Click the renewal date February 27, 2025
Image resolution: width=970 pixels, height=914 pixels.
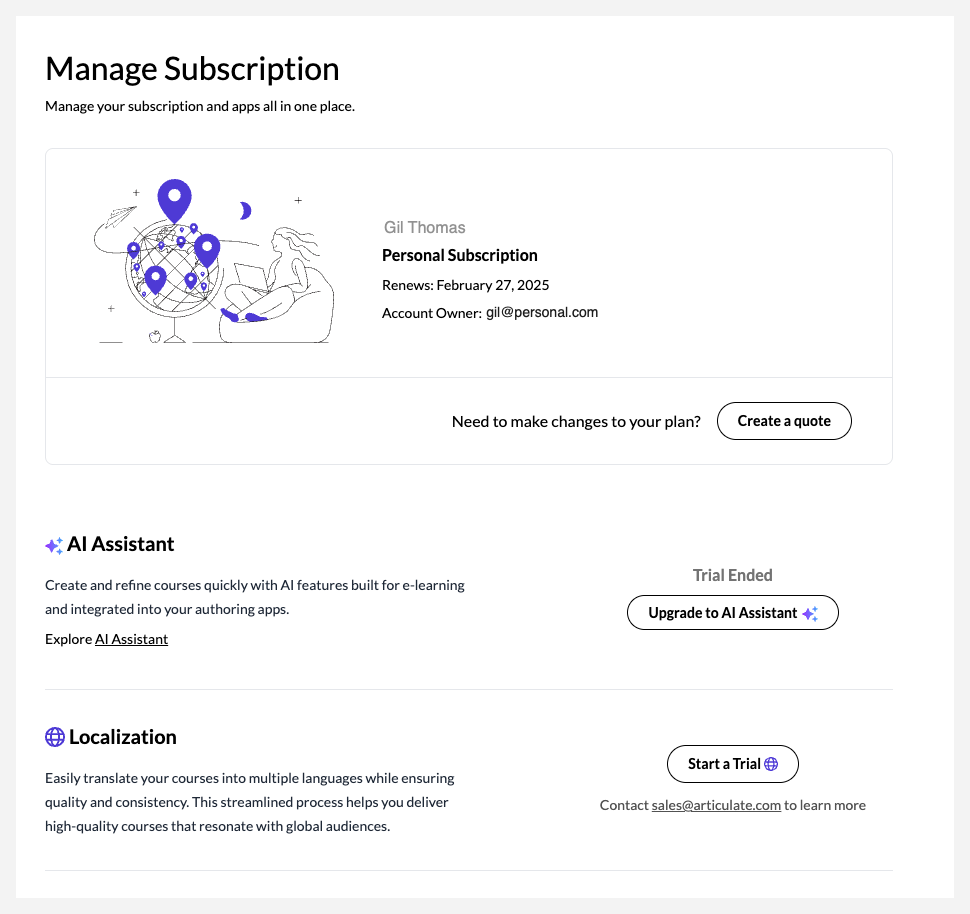click(x=493, y=285)
